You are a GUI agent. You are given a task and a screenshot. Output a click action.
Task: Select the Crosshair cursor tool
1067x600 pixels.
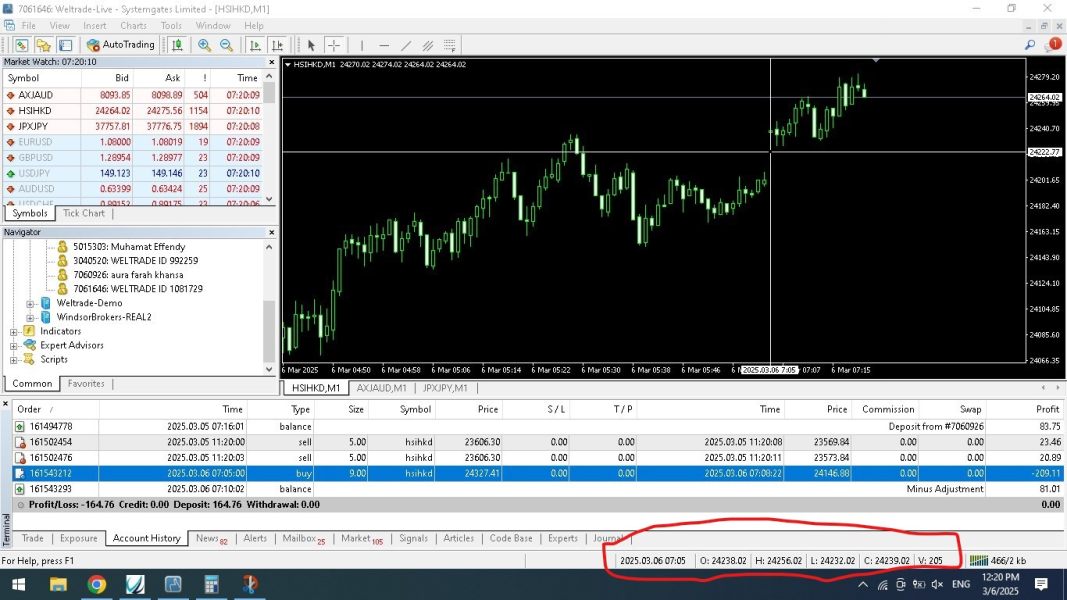[x=334, y=45]
